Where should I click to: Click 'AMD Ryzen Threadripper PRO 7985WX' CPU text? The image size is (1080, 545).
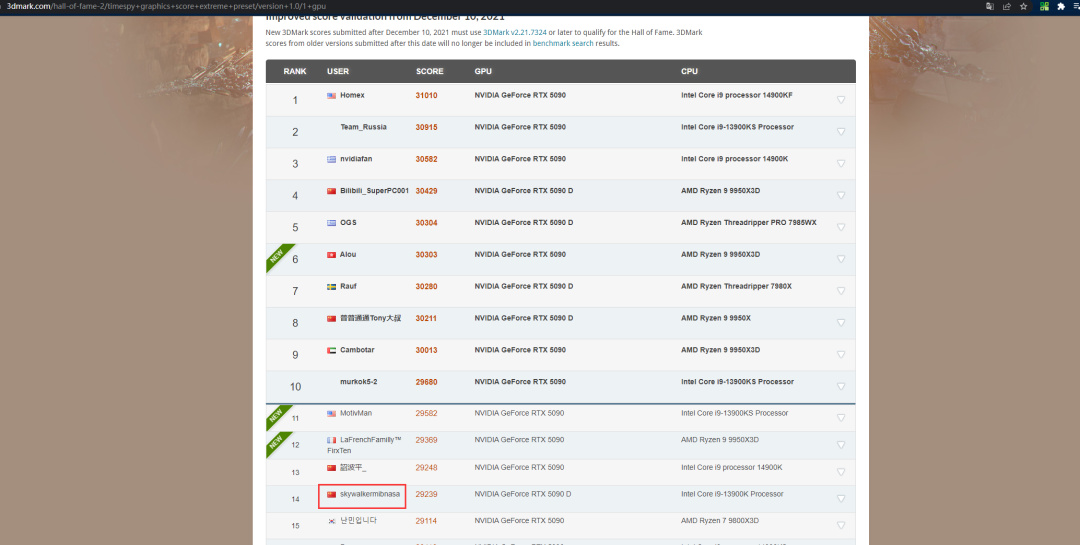[x=749, y=223]
